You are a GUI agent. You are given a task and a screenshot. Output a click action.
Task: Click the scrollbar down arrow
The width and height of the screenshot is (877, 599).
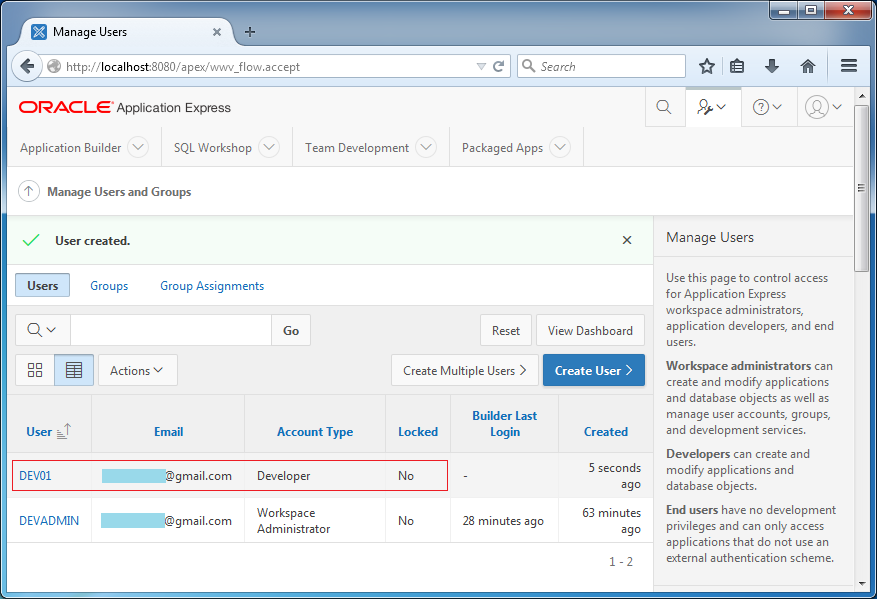[861, 583]
